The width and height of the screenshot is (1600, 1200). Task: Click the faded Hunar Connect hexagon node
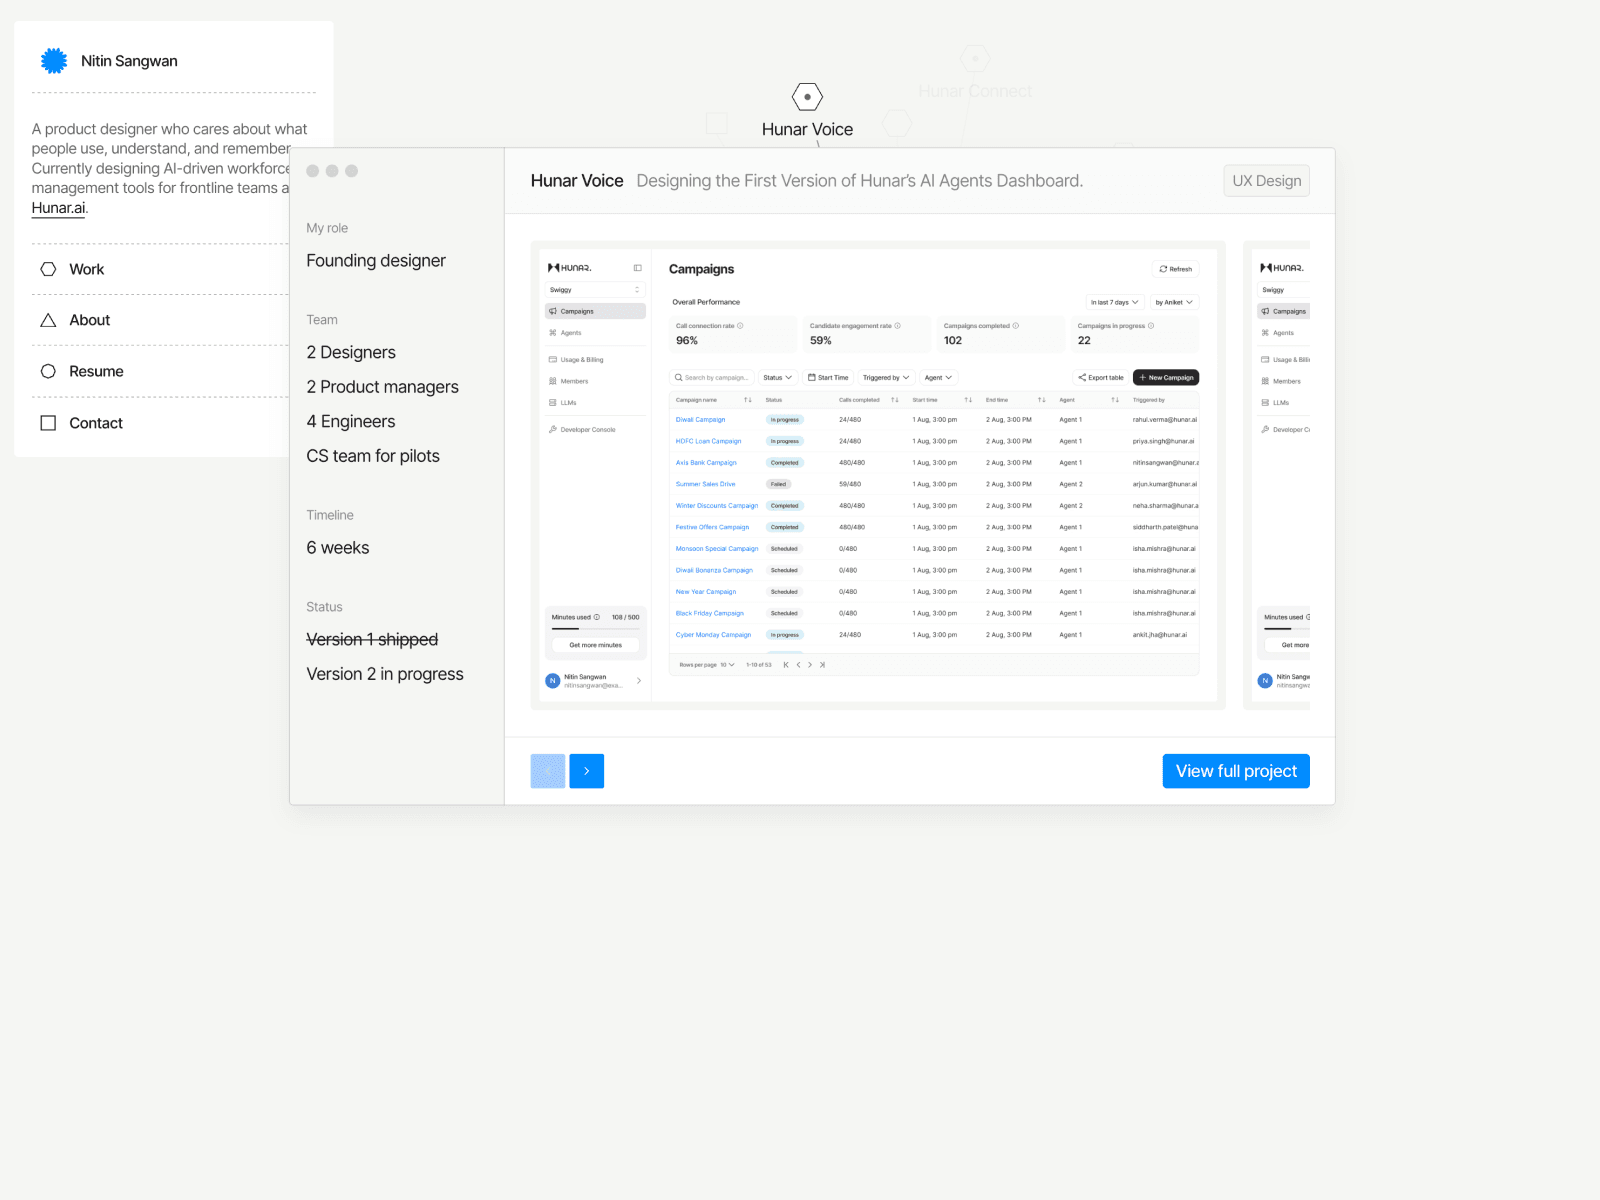(975, 58)
